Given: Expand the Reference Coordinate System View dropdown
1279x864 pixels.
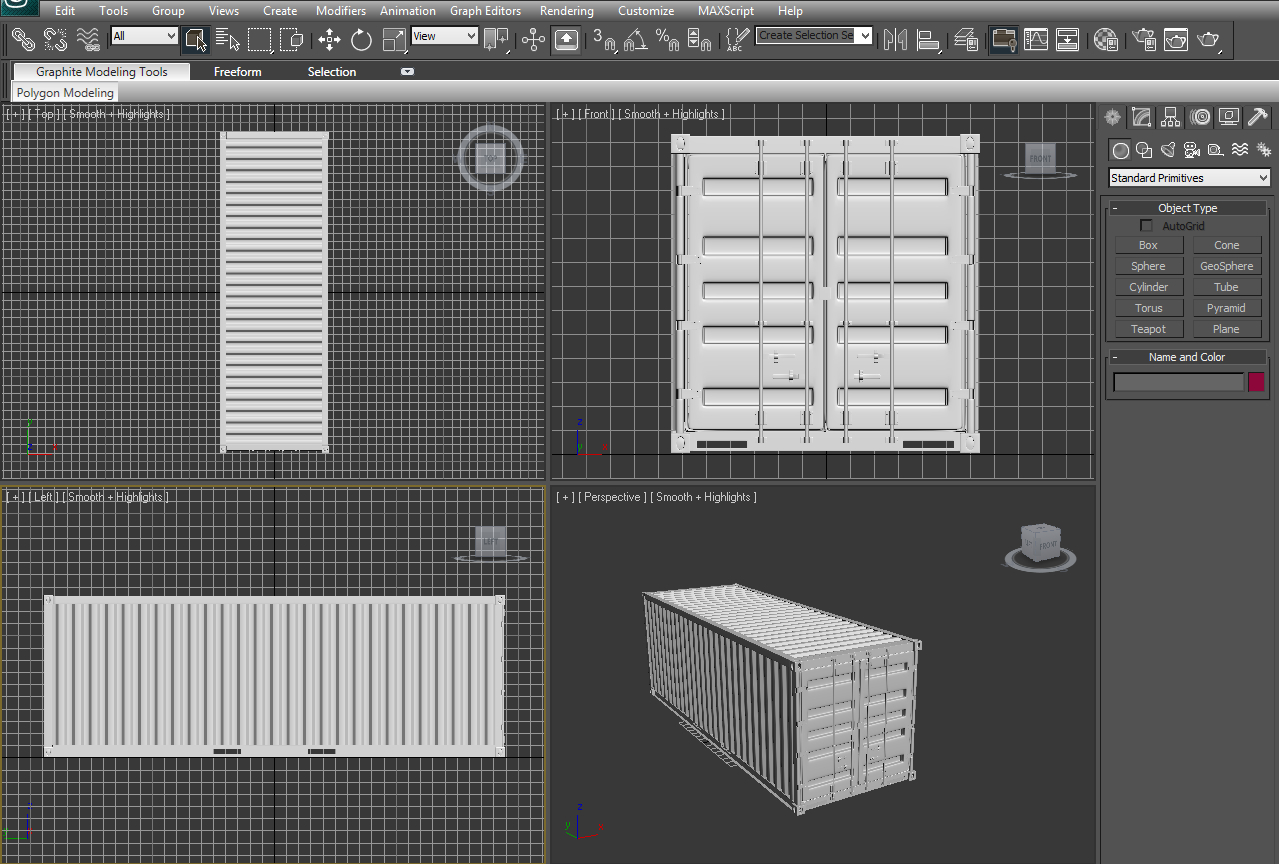Looking at the screenshot, I should click(444, 35).
